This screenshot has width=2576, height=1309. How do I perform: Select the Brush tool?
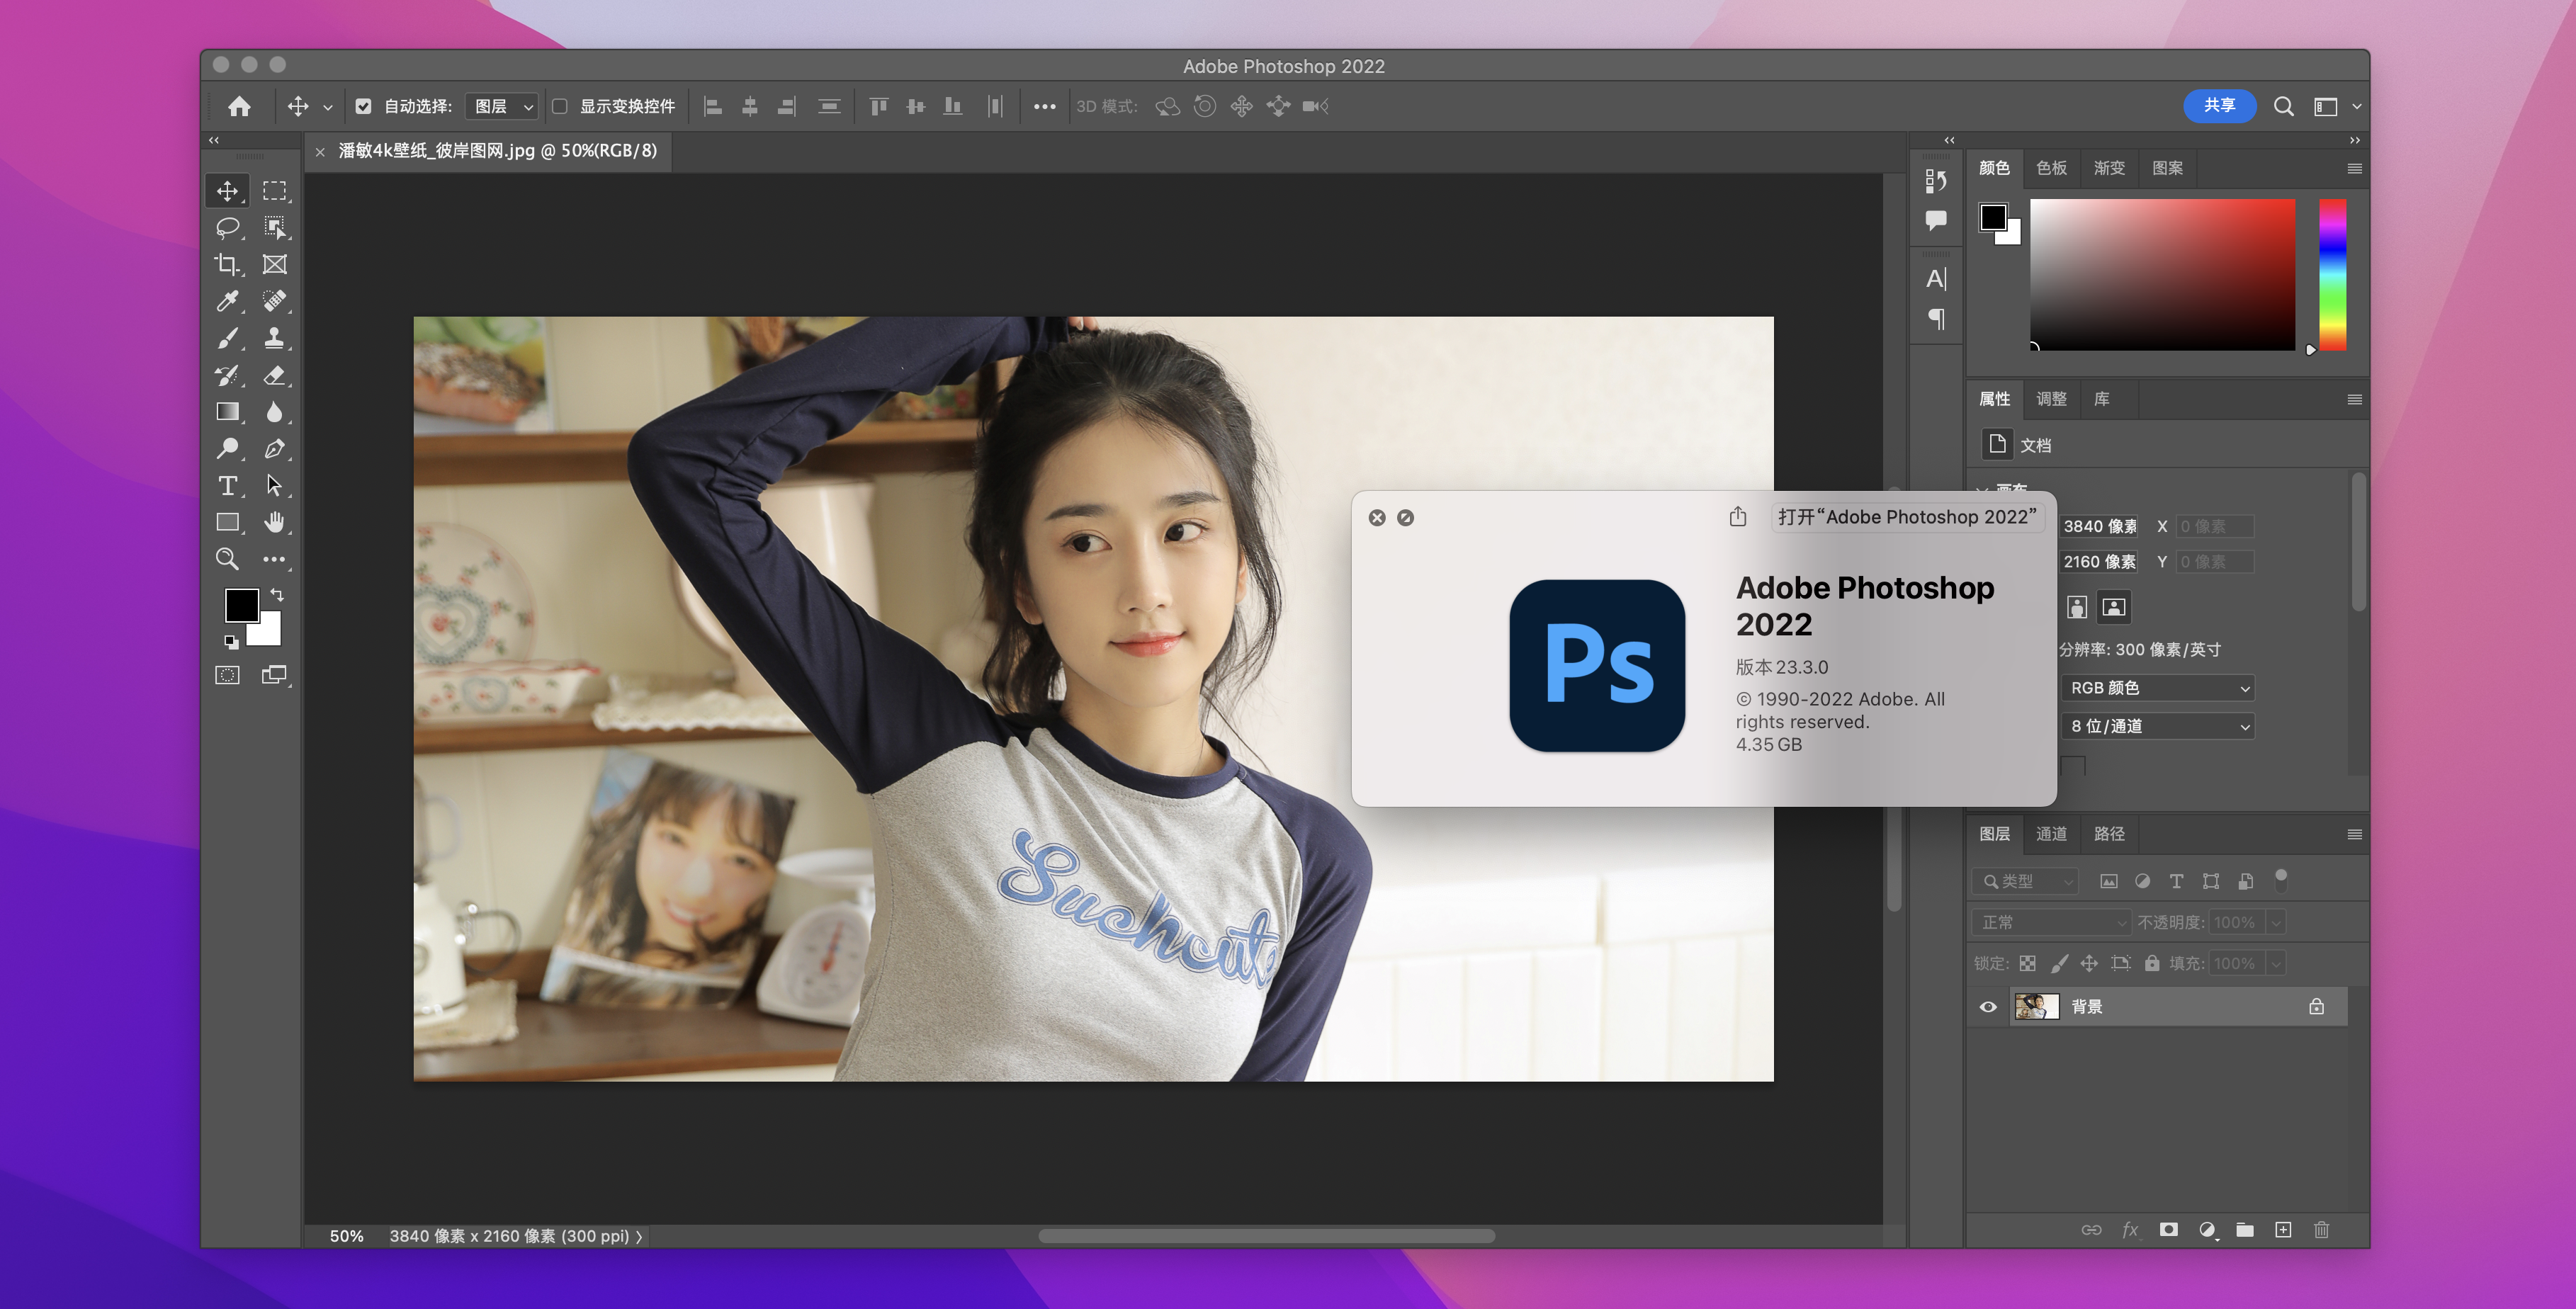[227, 339]
